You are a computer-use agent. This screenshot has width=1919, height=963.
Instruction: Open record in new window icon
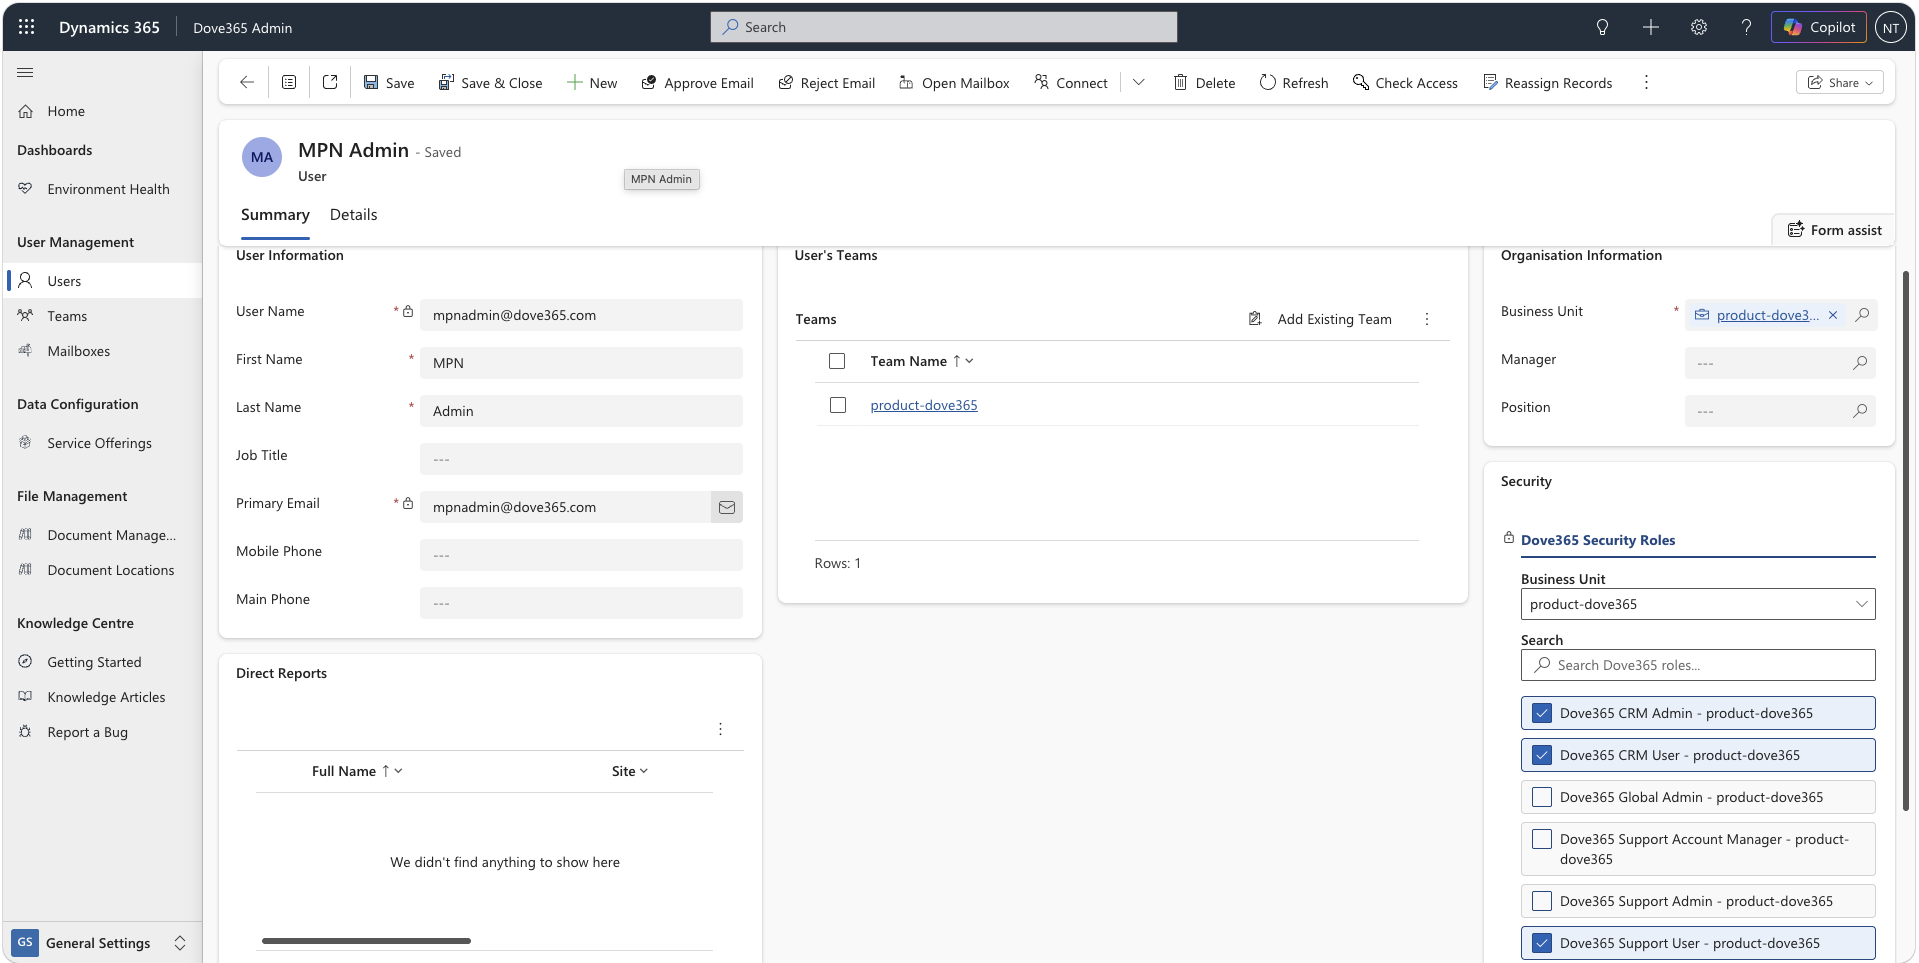click(330, 82)
